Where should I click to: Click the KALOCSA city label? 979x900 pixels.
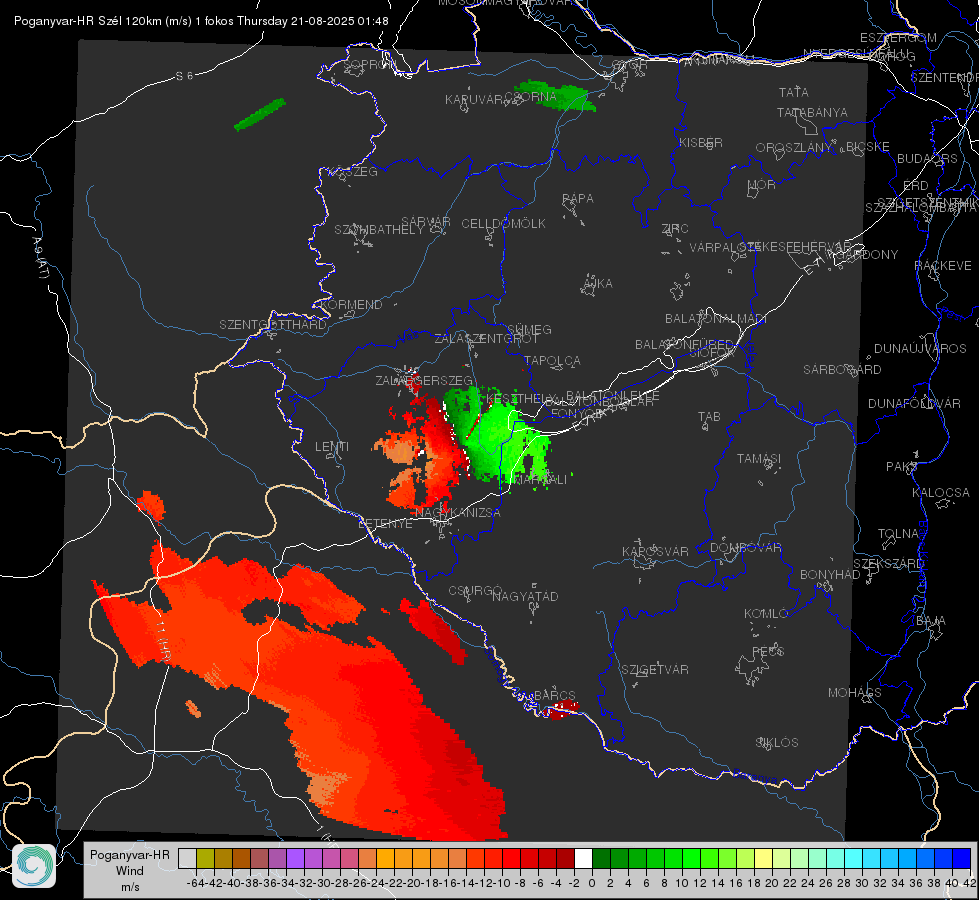tap(940, 493)
